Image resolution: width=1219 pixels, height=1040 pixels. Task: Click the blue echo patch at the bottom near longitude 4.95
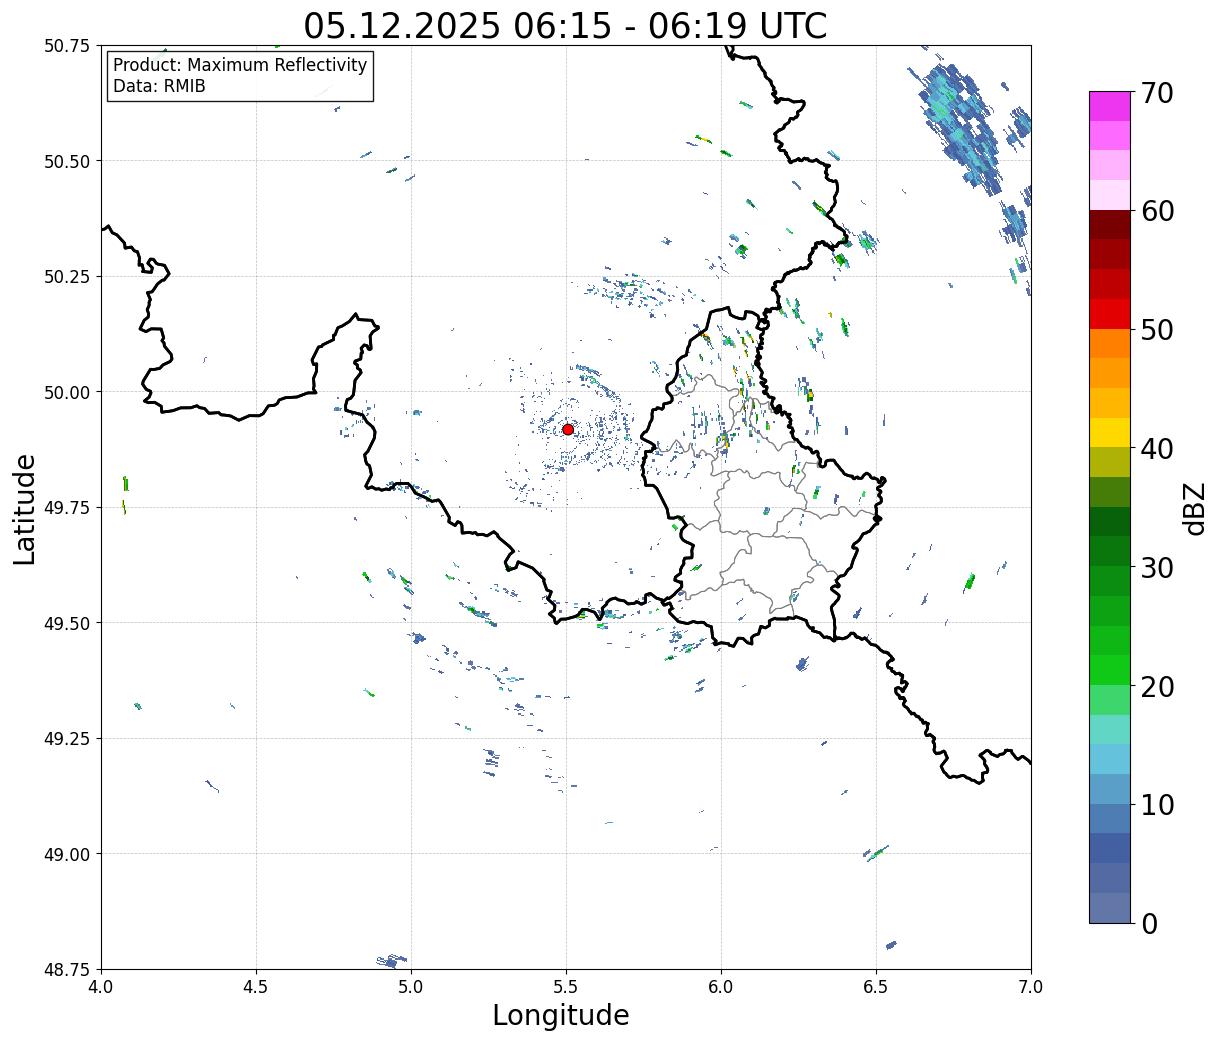[392, 961]
